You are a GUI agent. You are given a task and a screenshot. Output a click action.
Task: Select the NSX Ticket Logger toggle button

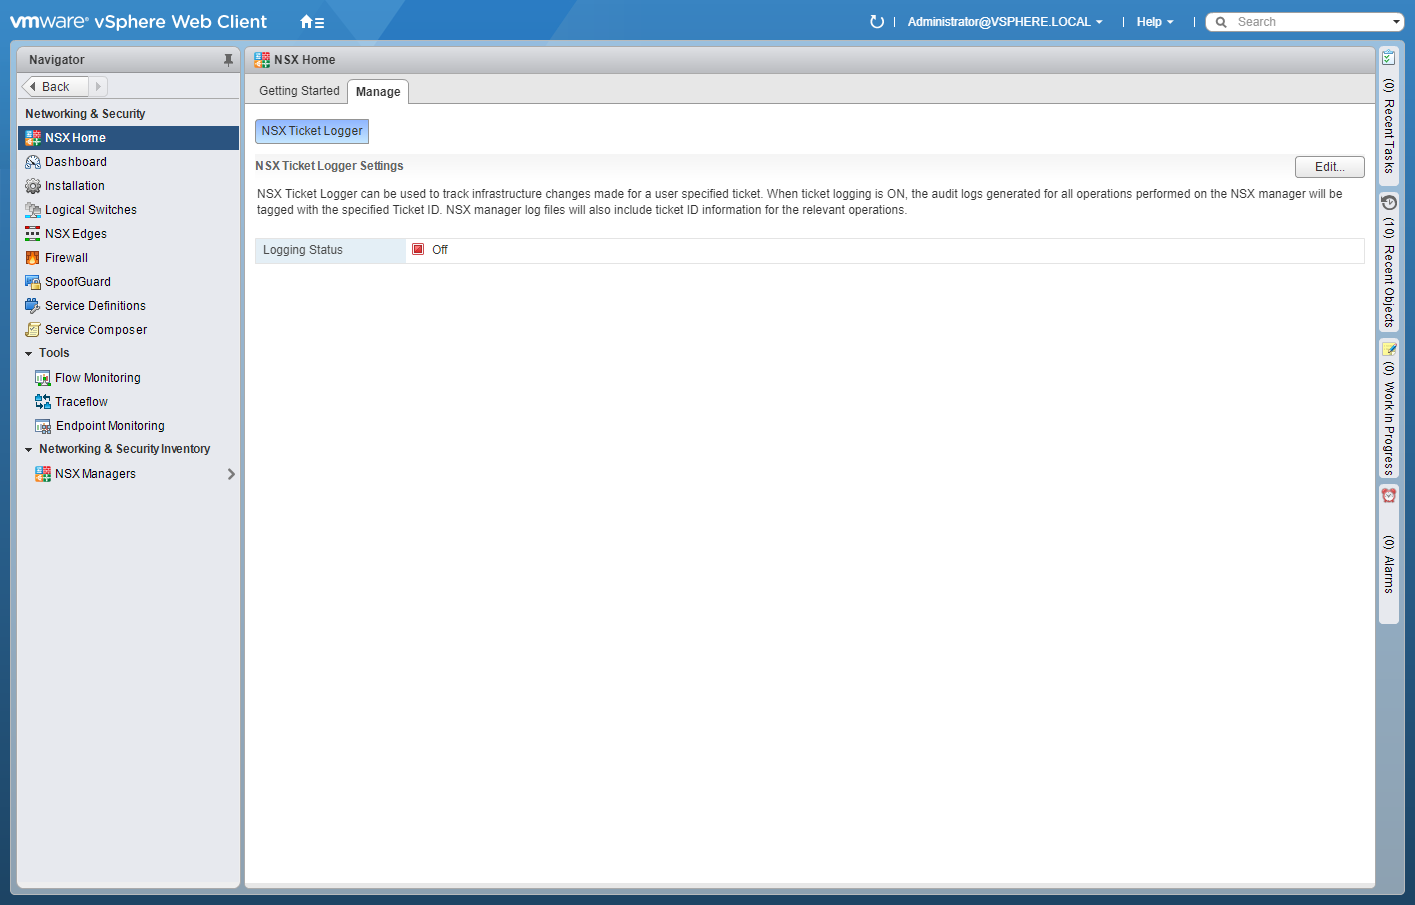point(312,131)
